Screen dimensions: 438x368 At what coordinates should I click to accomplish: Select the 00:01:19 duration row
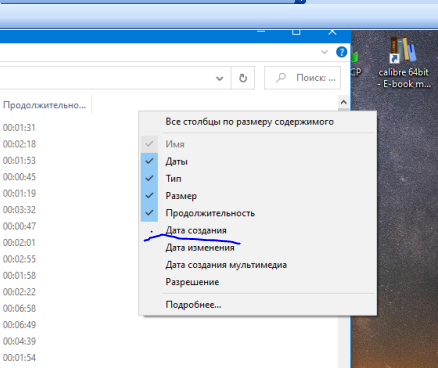point(19,193)
